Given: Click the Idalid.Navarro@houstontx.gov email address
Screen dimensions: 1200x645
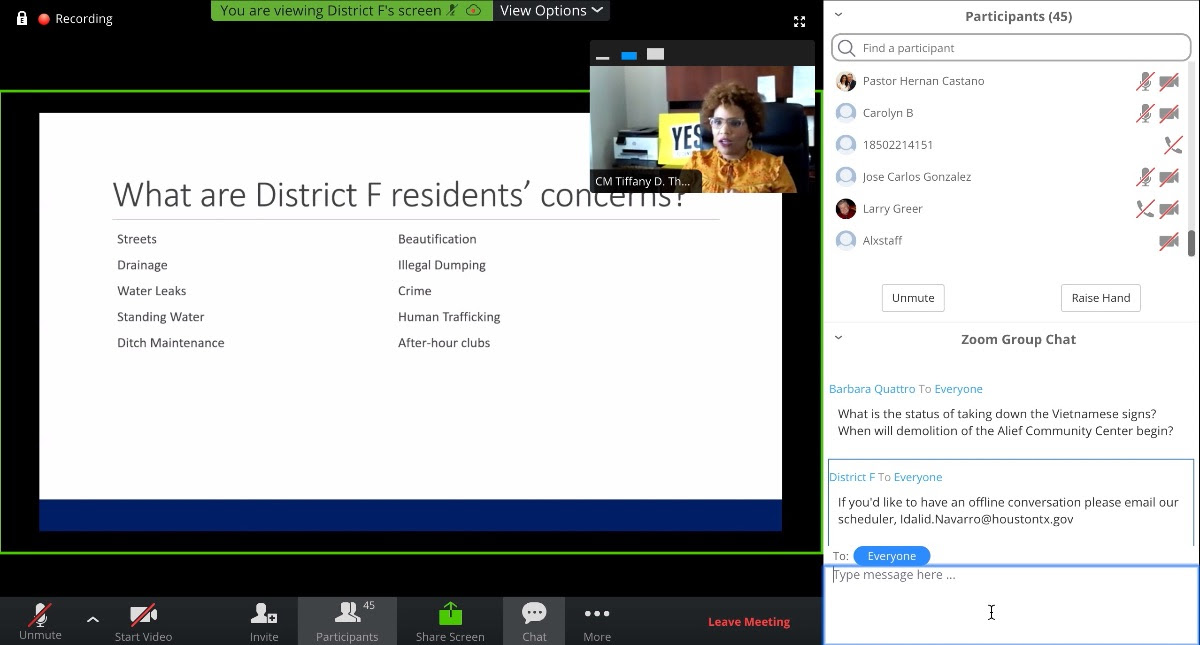Looking at the screenshot, I should click(986, 519).
